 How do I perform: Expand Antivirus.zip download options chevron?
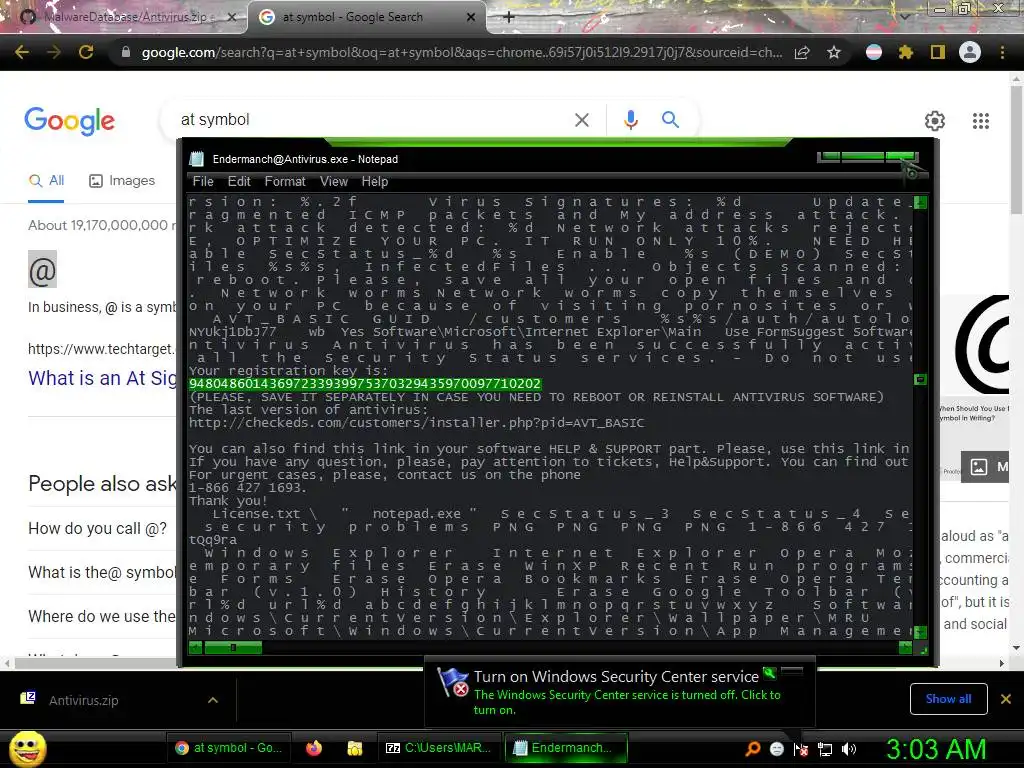(x=213, y=700)
